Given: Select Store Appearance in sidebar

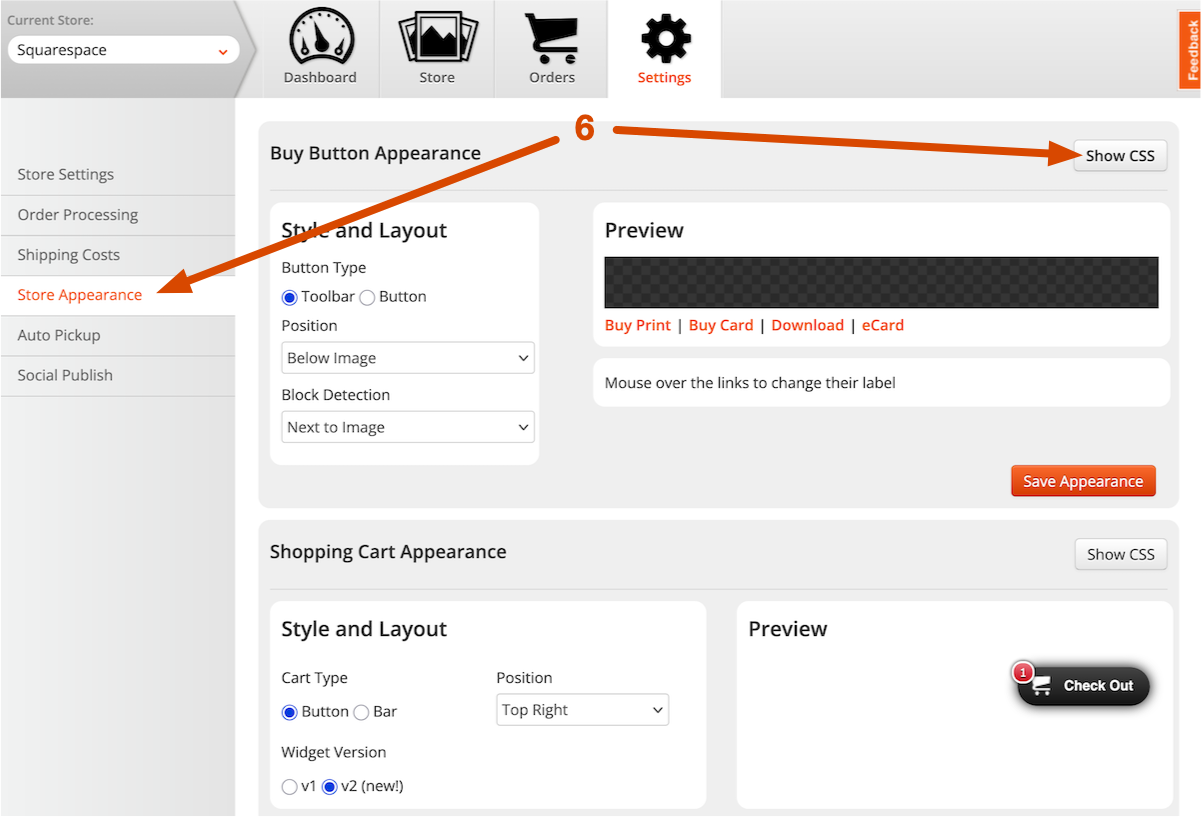Looking at the screenshot, I should [x=118, y=295].
